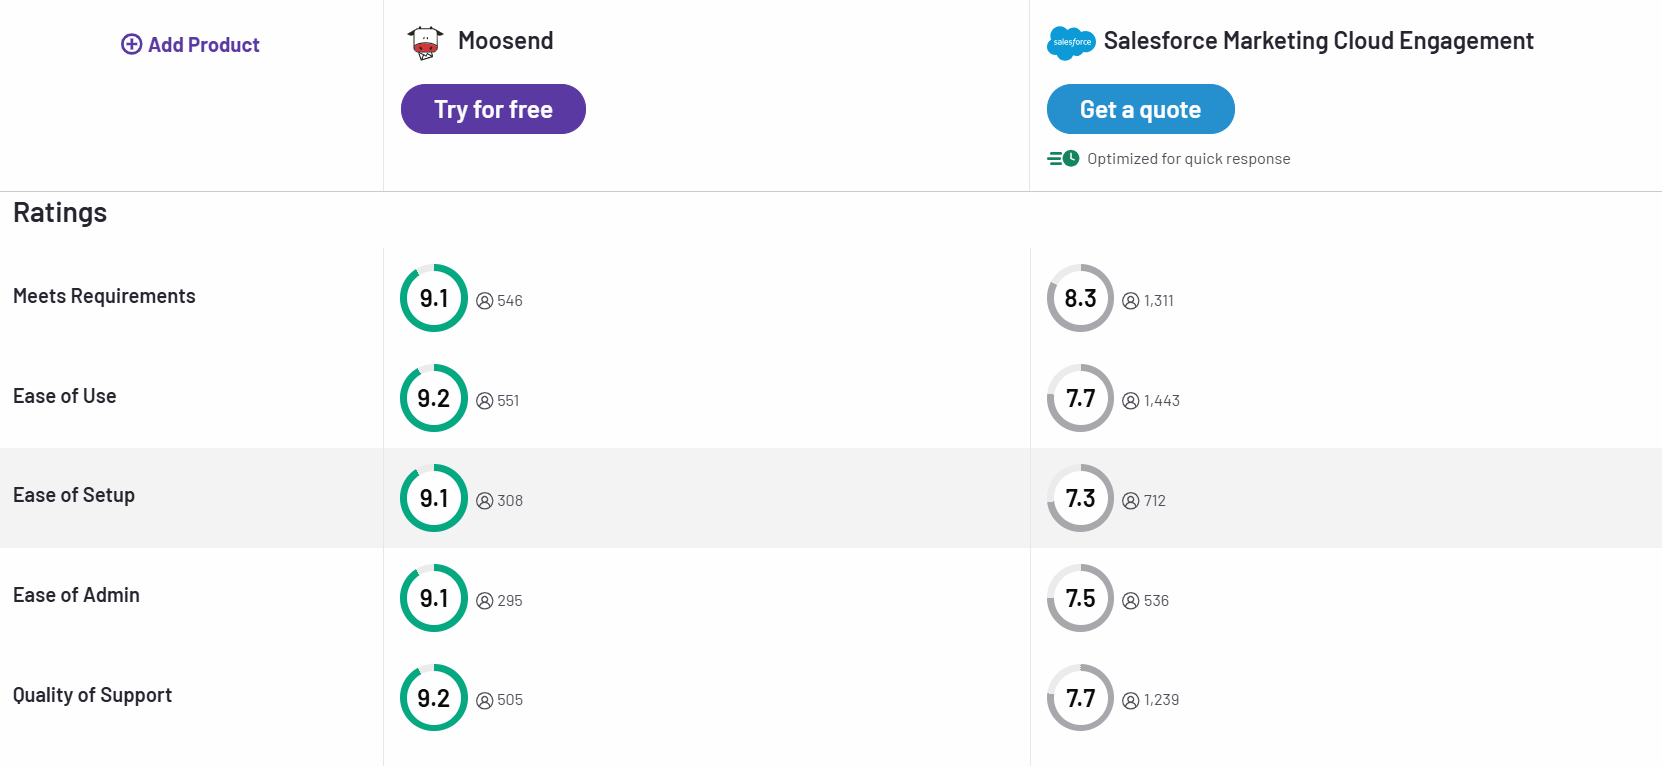The height and width of the screenshot is (766, 1662).
Task: Click the plus icon next to Add Product
Action: tap(131, 44)
